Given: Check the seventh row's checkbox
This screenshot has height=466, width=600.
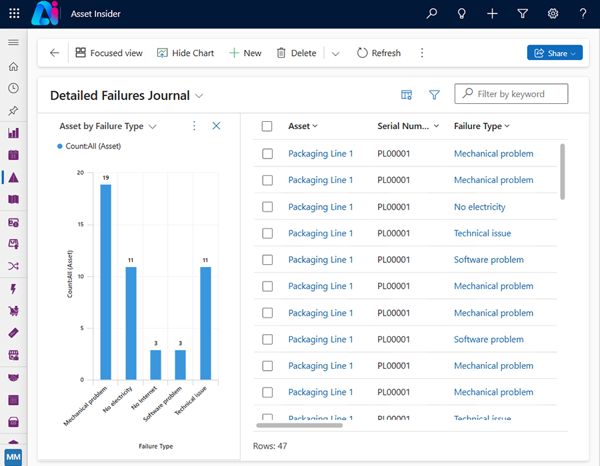Looking at the screenshot, I should pos(267,313).
